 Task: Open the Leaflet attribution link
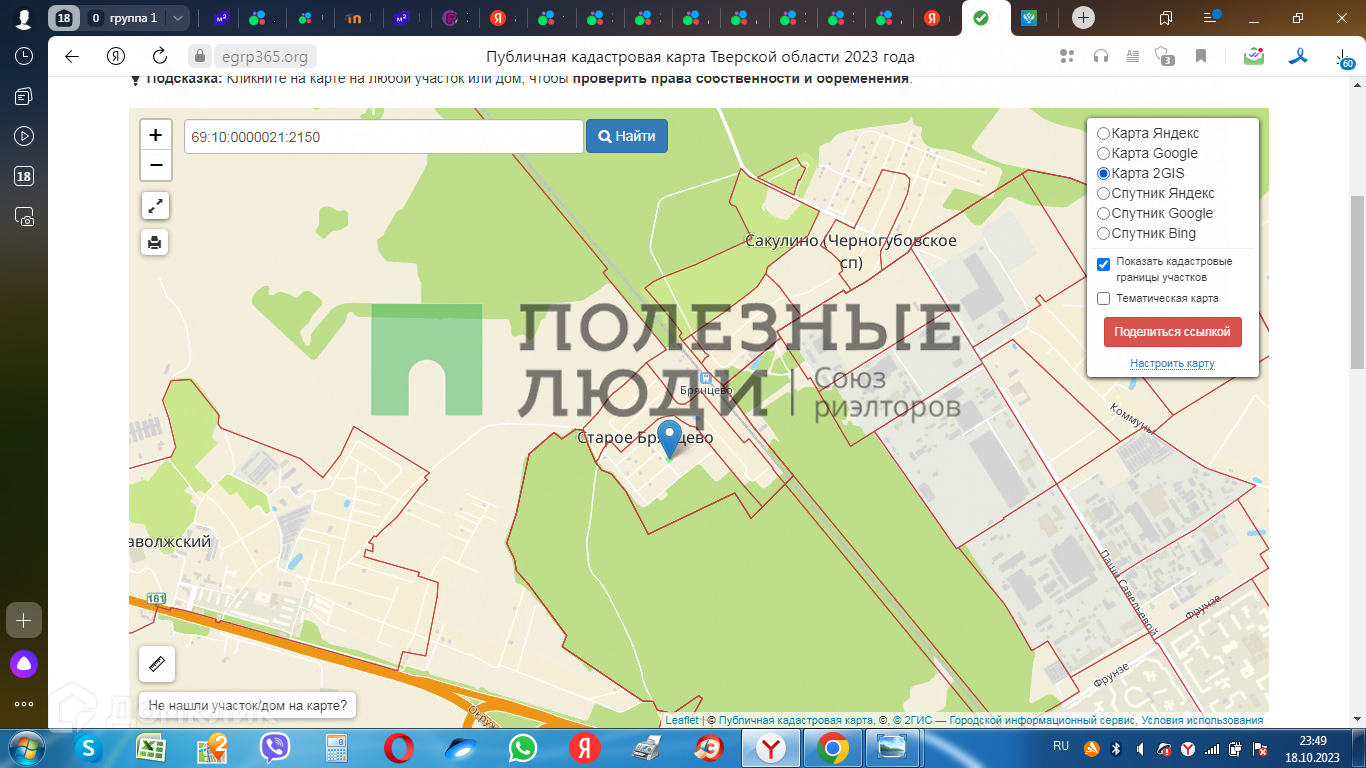(x=682, y=720)
